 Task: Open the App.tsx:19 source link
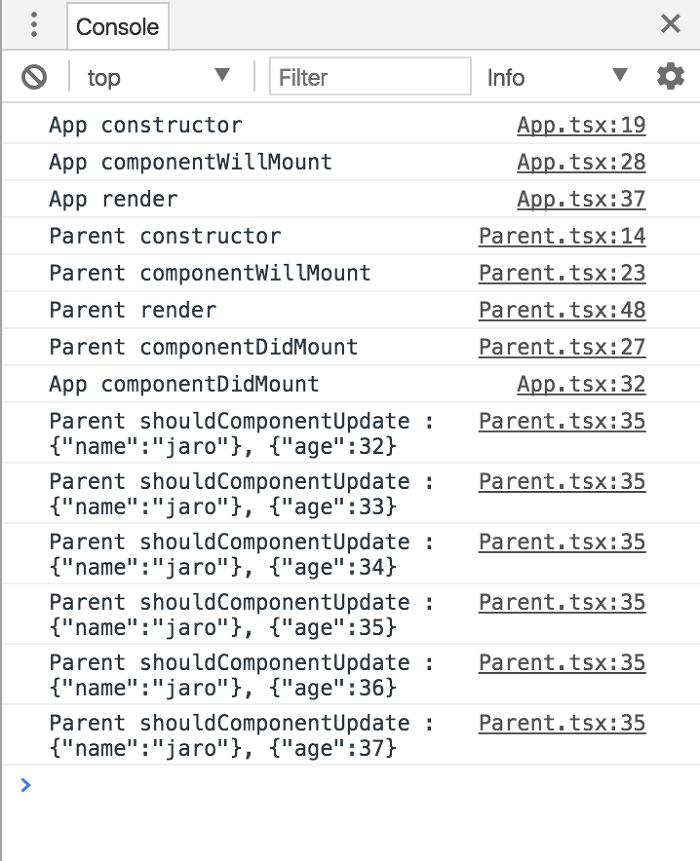click(x=581, y=125)
